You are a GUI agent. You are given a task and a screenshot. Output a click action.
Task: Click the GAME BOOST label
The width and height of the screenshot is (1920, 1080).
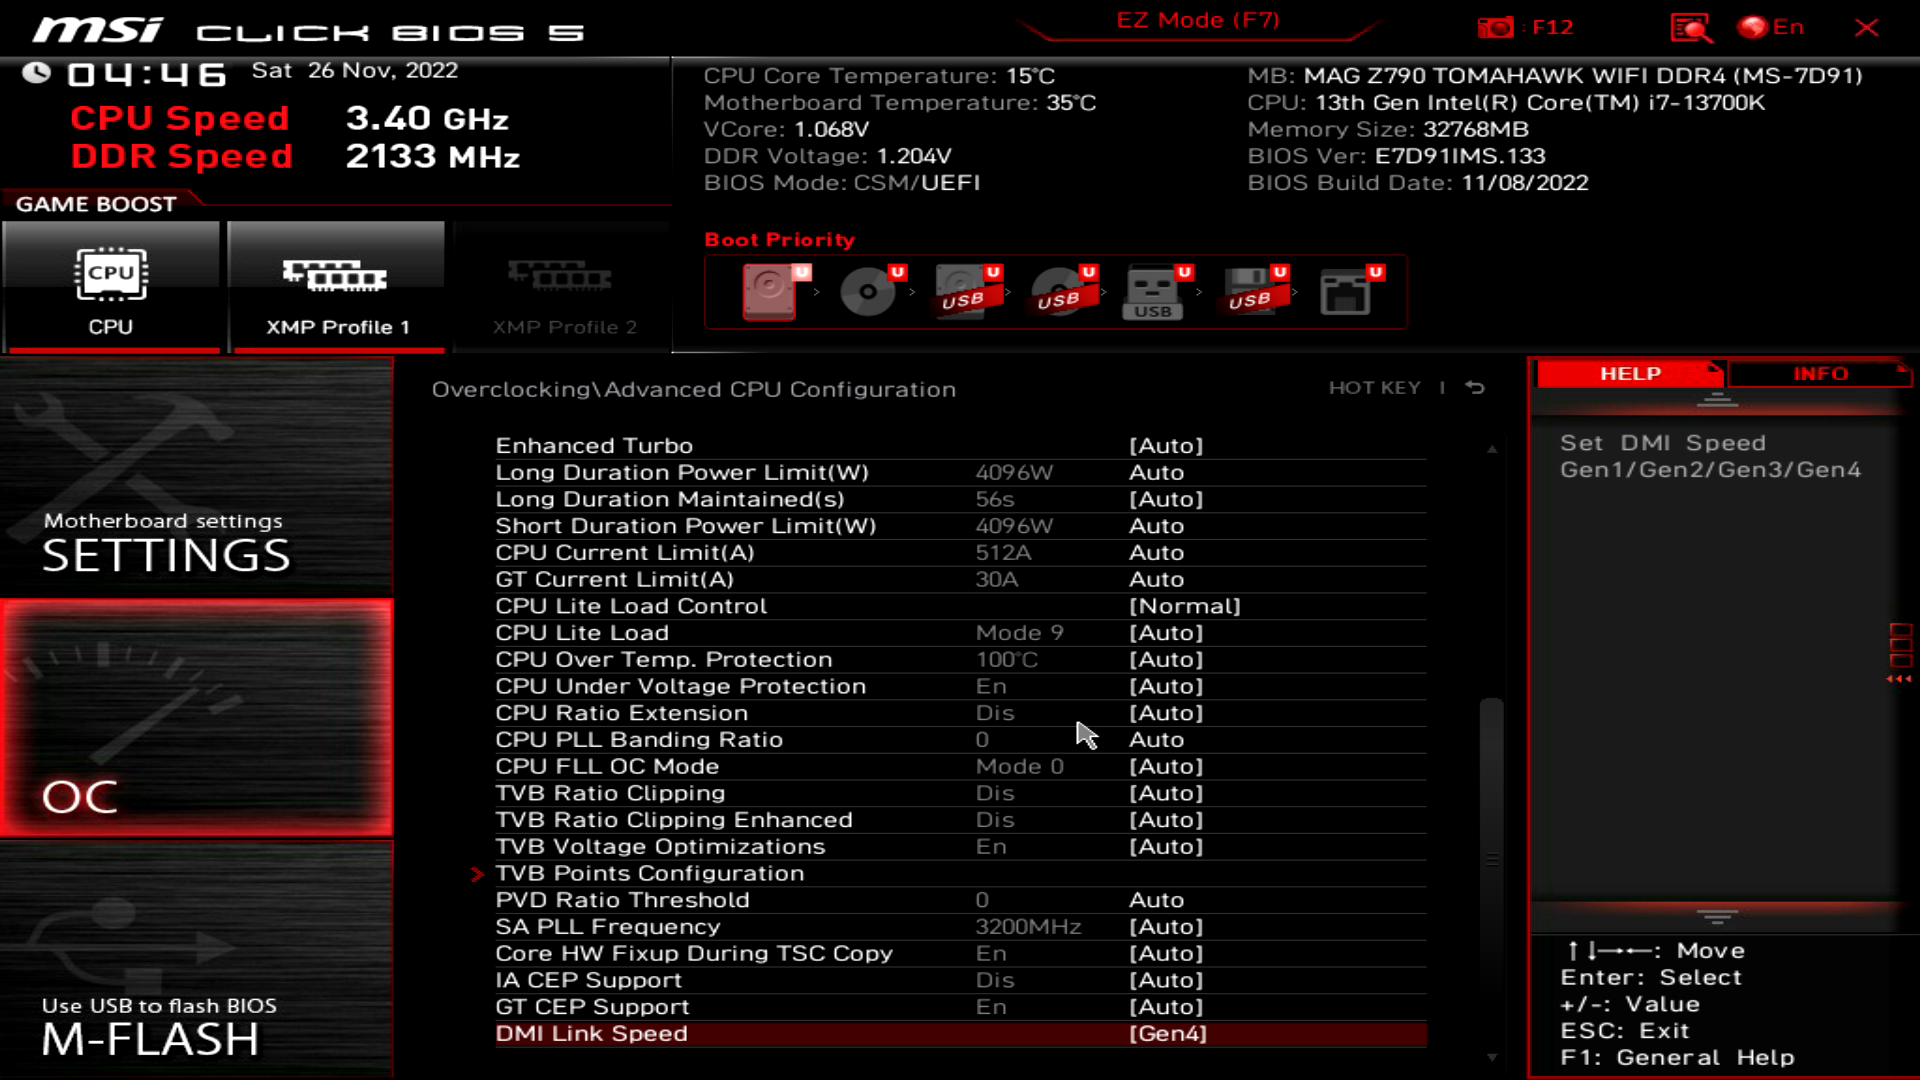click(96, 205)
